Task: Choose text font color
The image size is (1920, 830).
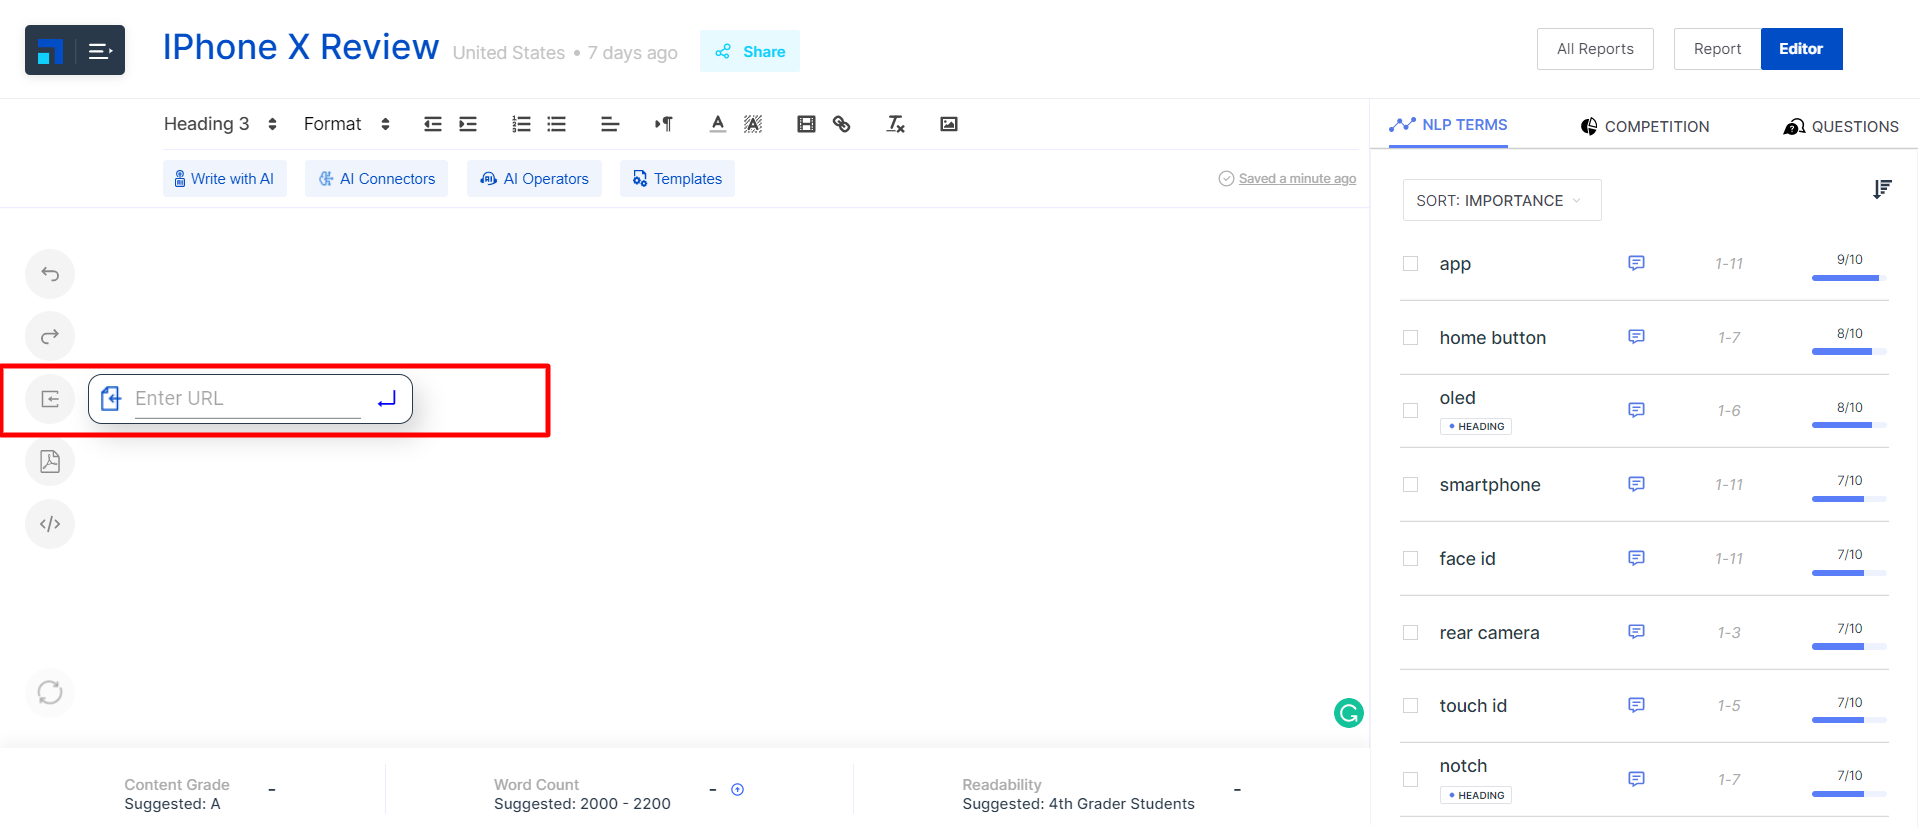Action: click(717, 124)
